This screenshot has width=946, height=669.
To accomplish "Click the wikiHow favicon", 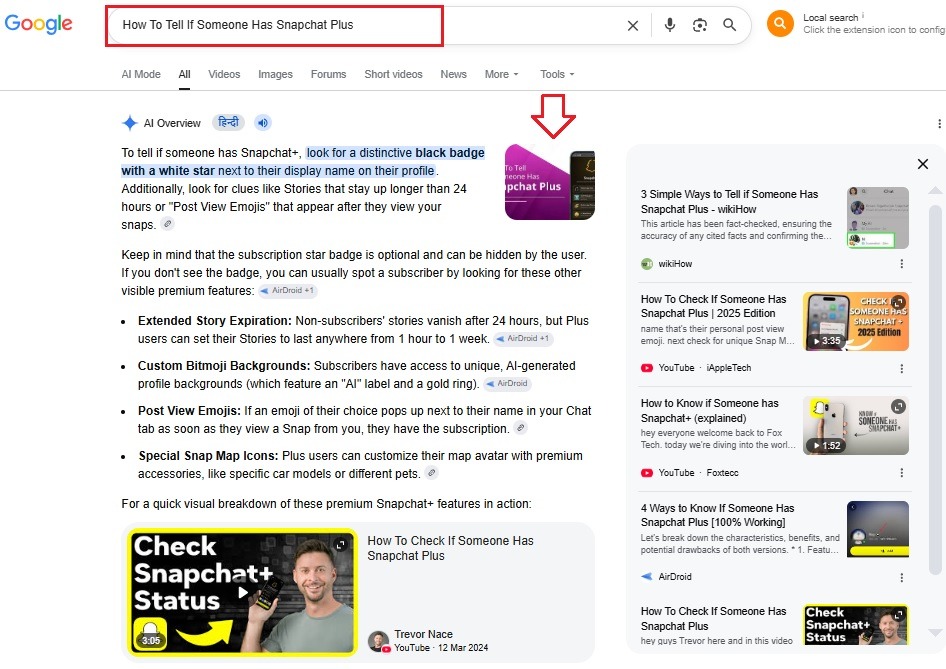I will pos(647,264).
